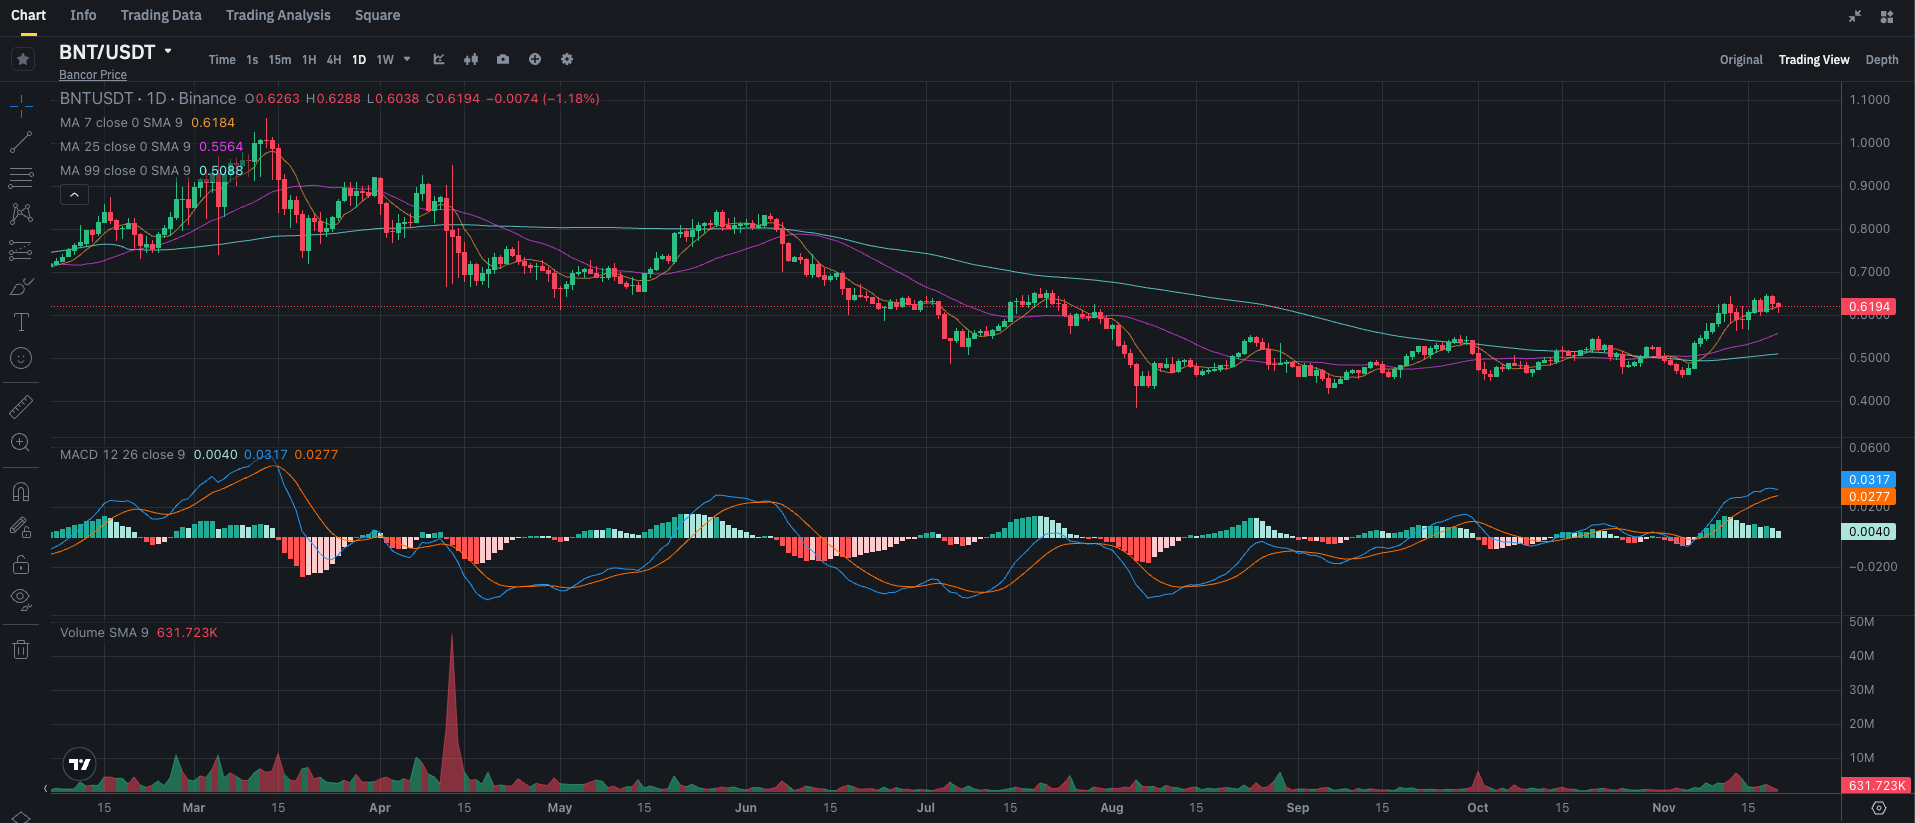Click the 0.6194 current price label

1869,307
